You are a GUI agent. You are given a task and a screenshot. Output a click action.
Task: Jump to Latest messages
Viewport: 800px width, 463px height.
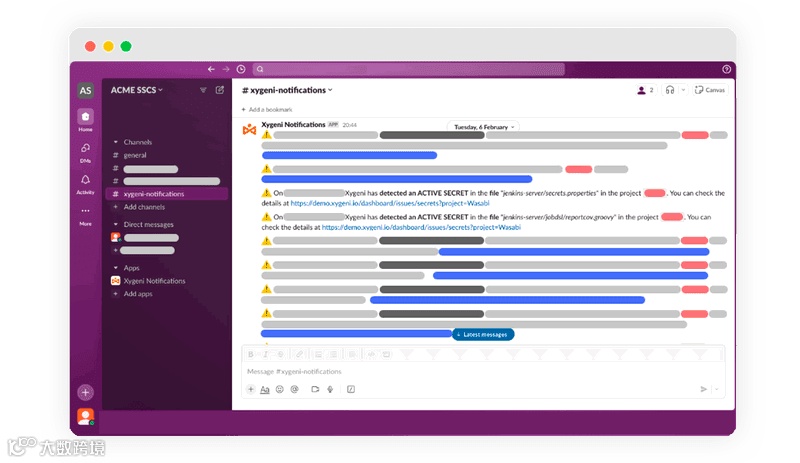coord(483,334)
